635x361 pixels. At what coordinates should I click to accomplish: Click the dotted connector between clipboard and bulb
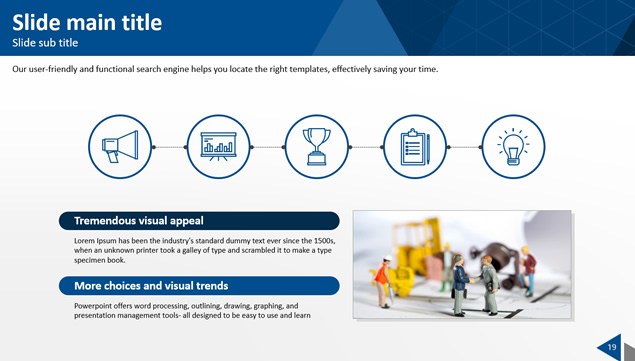click(465, 147)
